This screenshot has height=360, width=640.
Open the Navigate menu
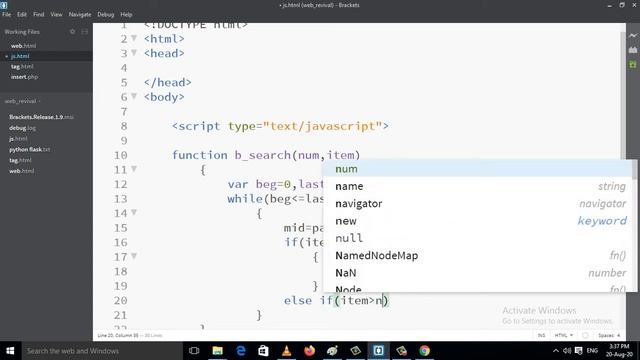pyautogui.click(x=80, y=15)
